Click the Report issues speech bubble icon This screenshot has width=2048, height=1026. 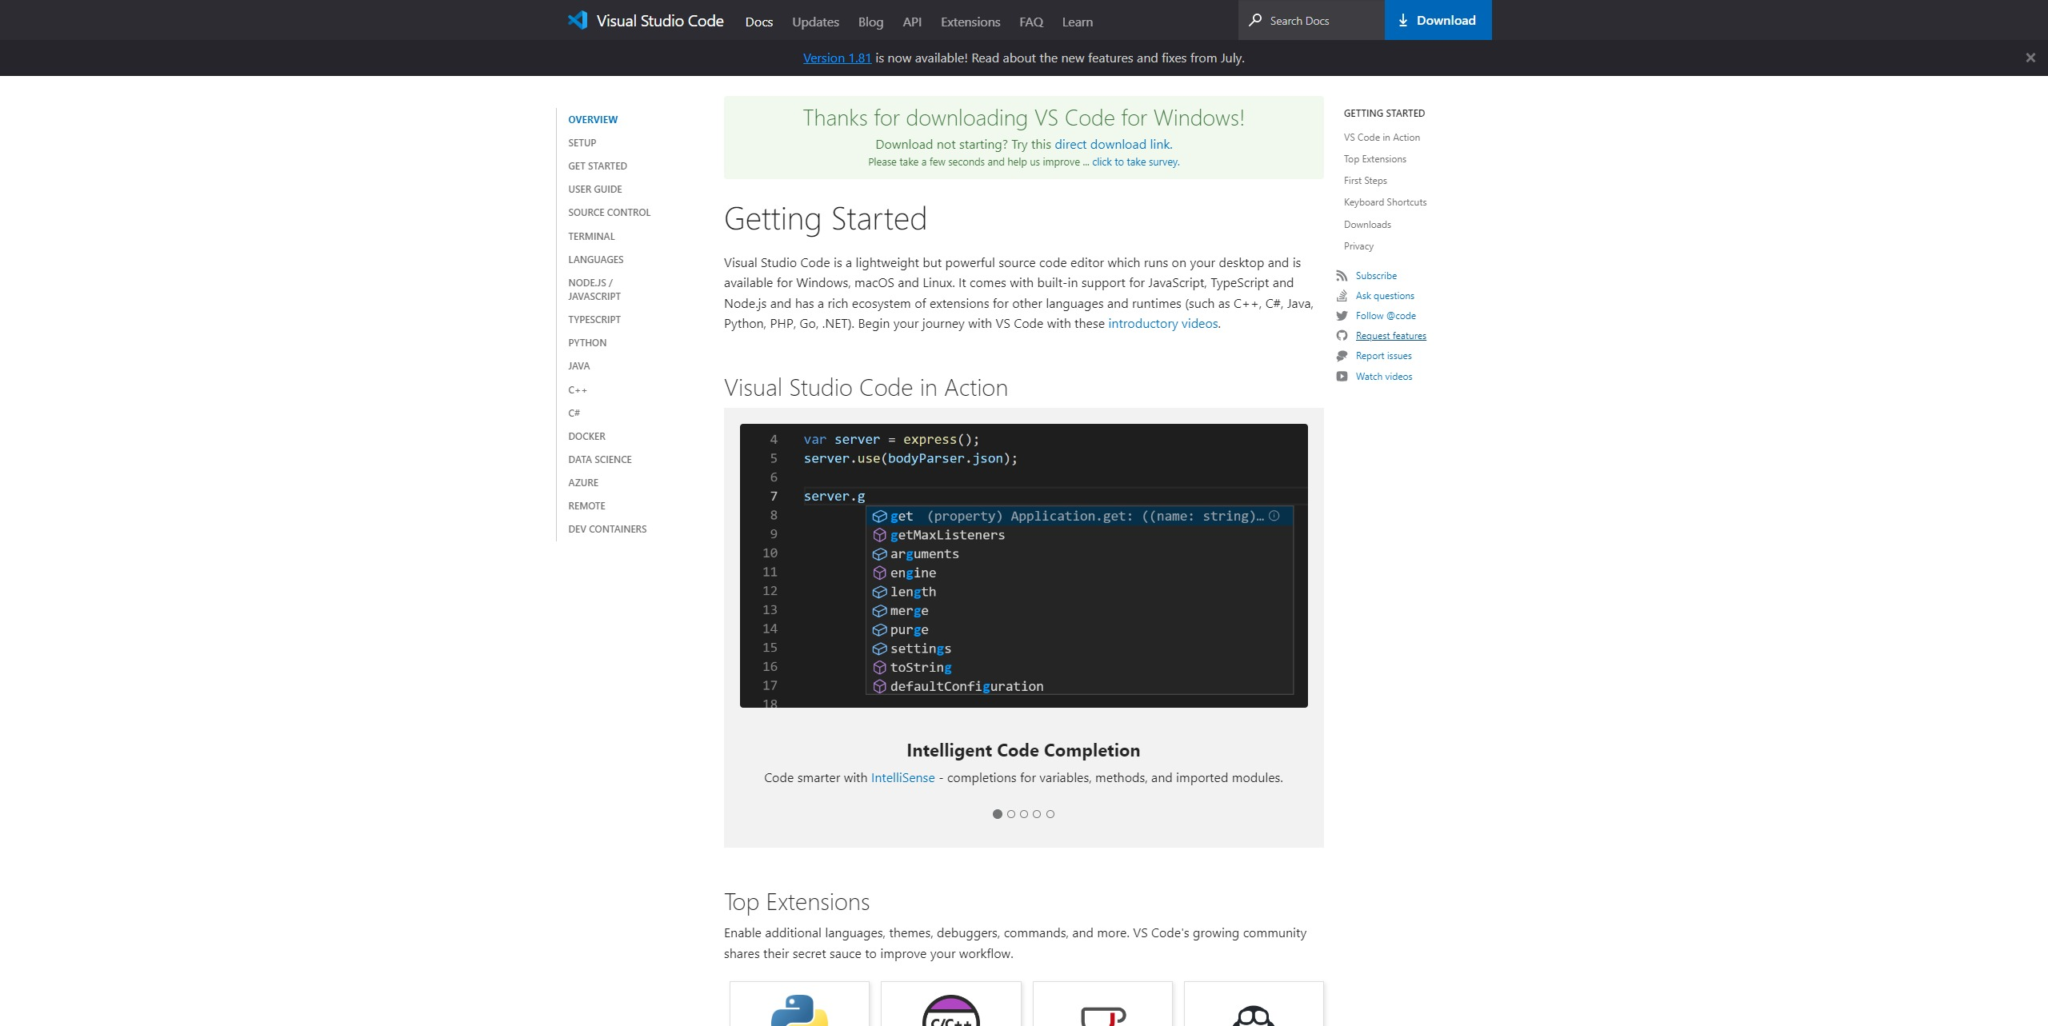click(x=1342, y=355)
